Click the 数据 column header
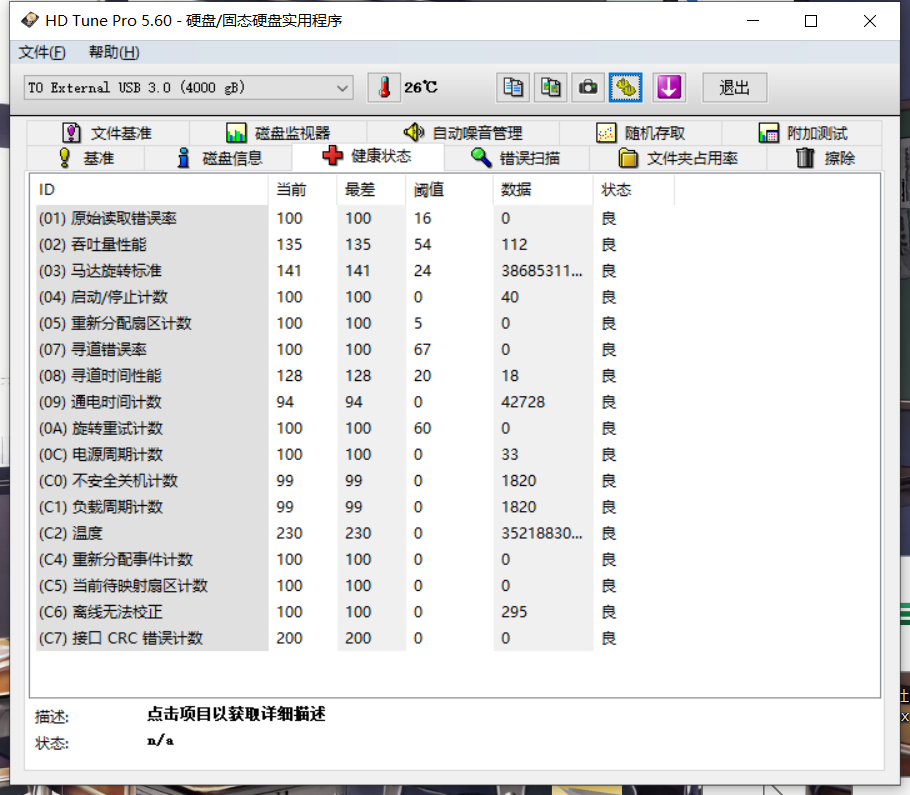The height and width of the screenshot is (795, 910). coord(517,190)
